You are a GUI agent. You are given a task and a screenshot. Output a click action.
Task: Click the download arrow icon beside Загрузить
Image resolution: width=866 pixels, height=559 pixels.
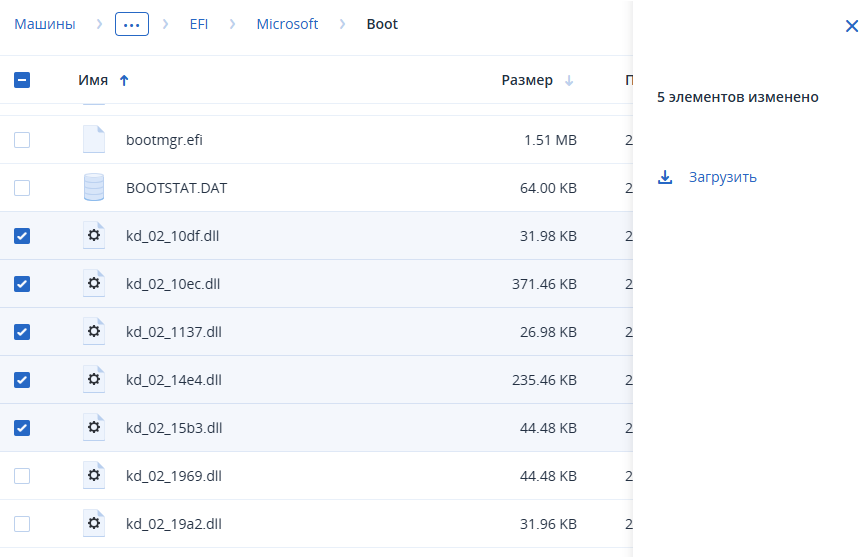pos(665,177)
